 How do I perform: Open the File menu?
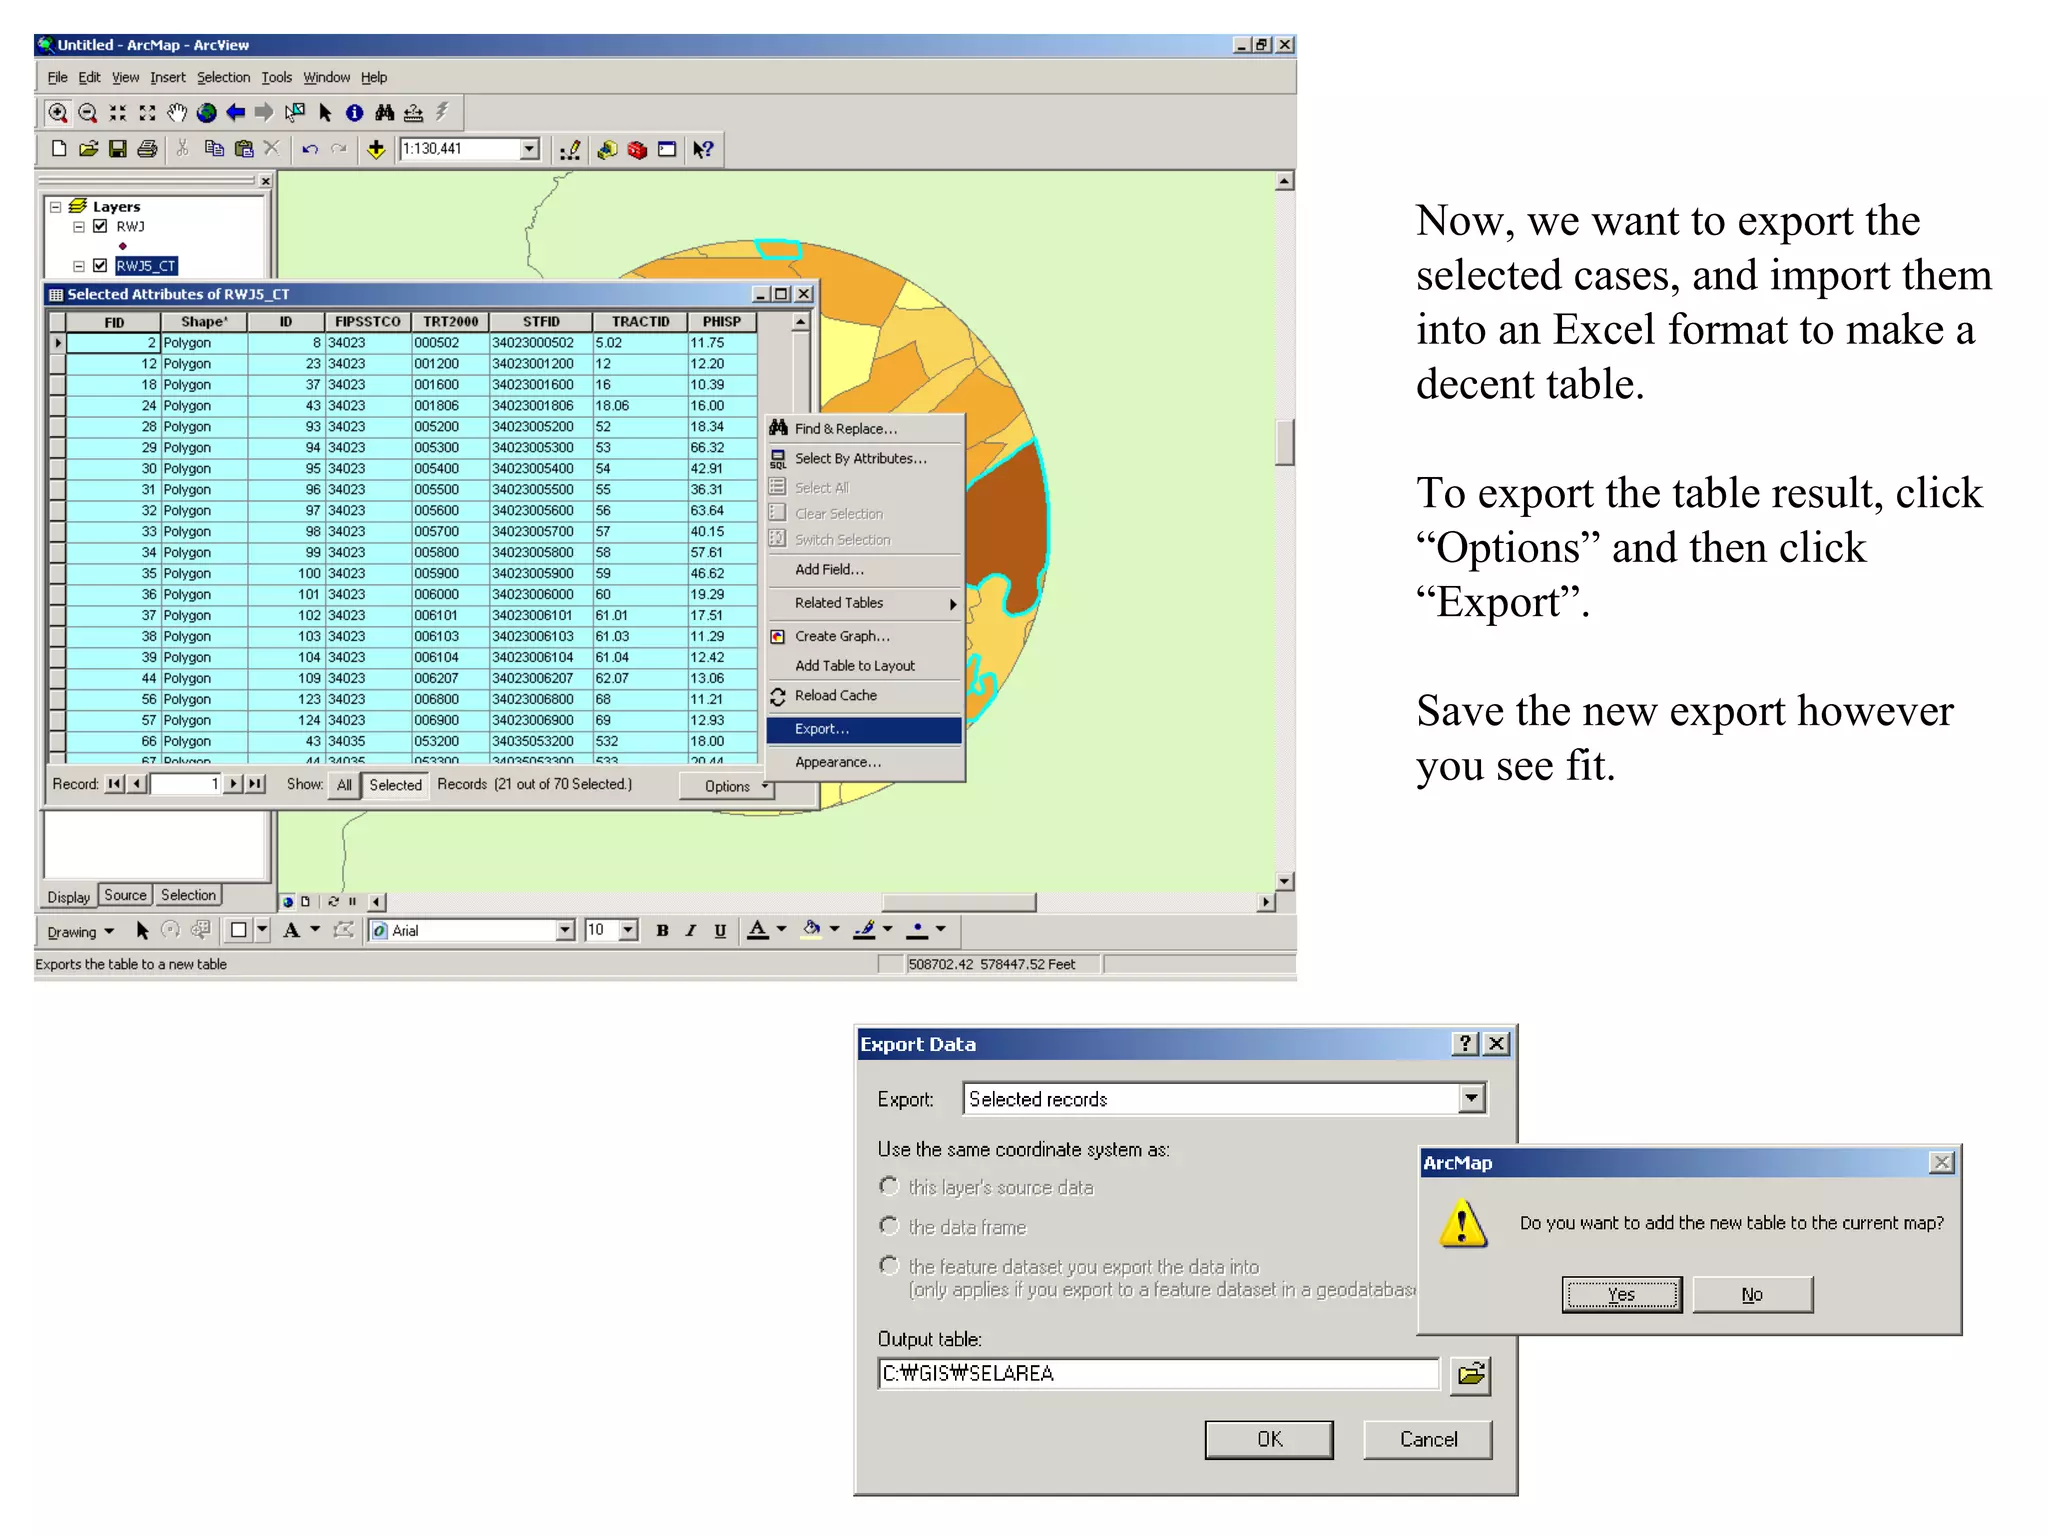point(57,77)
